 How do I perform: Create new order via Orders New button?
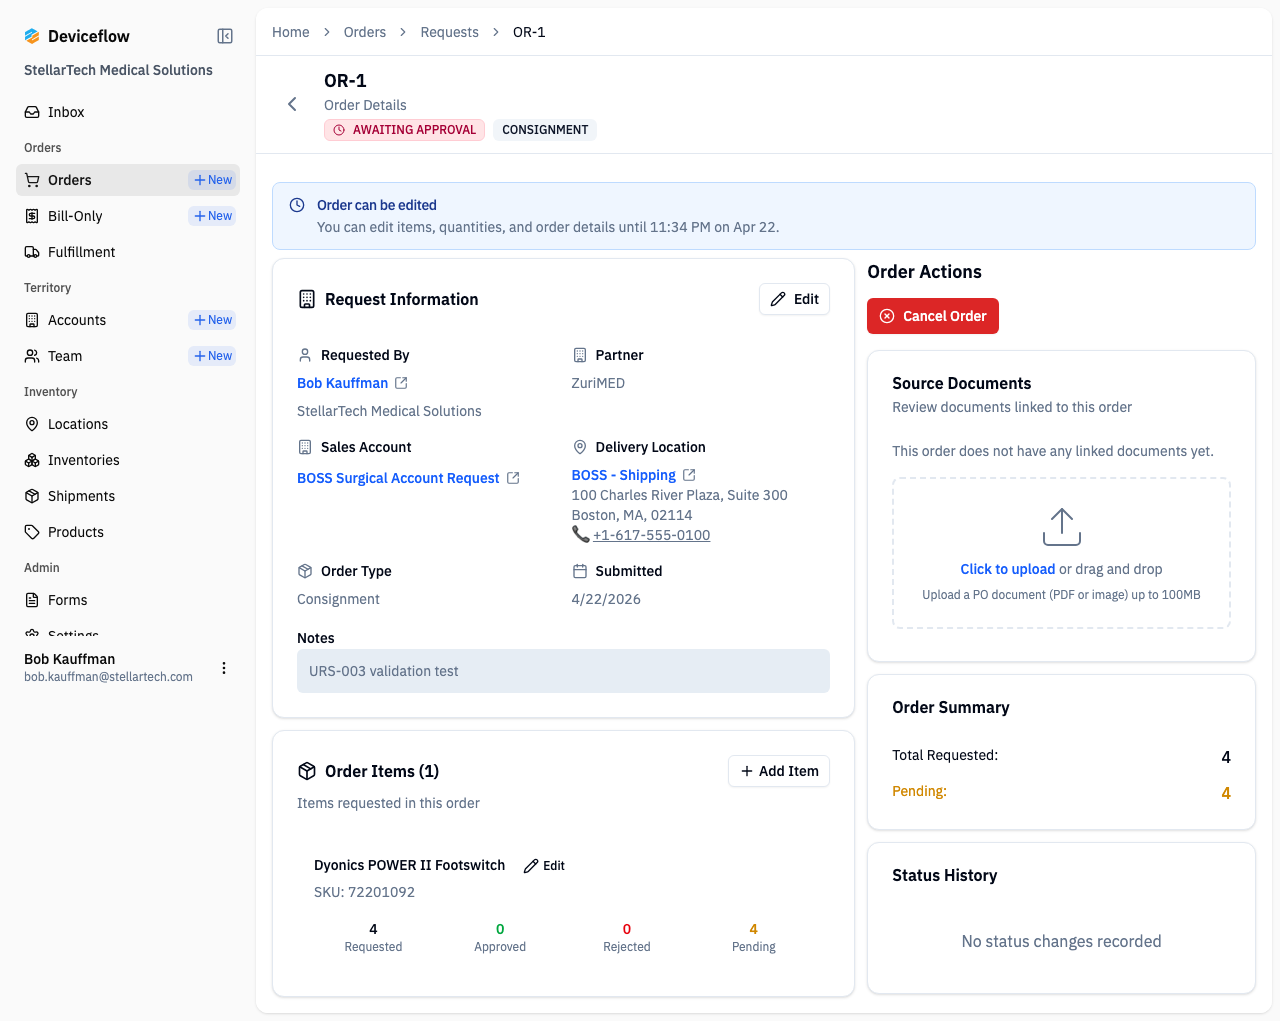point(213,180)
